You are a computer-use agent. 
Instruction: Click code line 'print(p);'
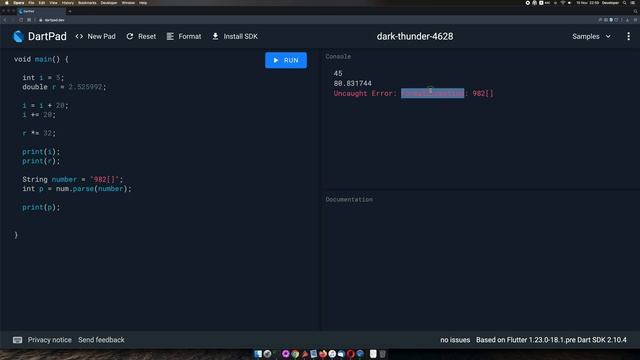[x=41, y=207]
